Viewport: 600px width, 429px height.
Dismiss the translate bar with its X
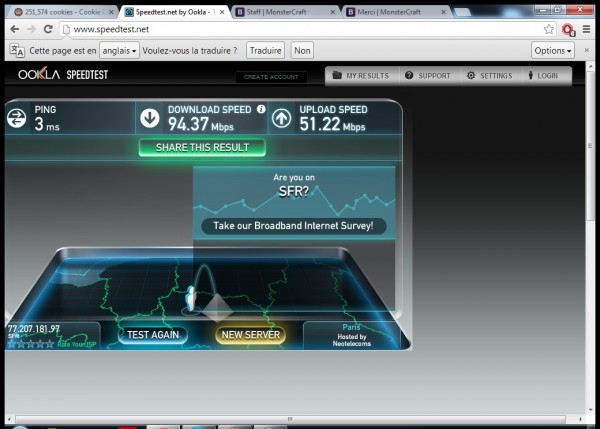587,50
